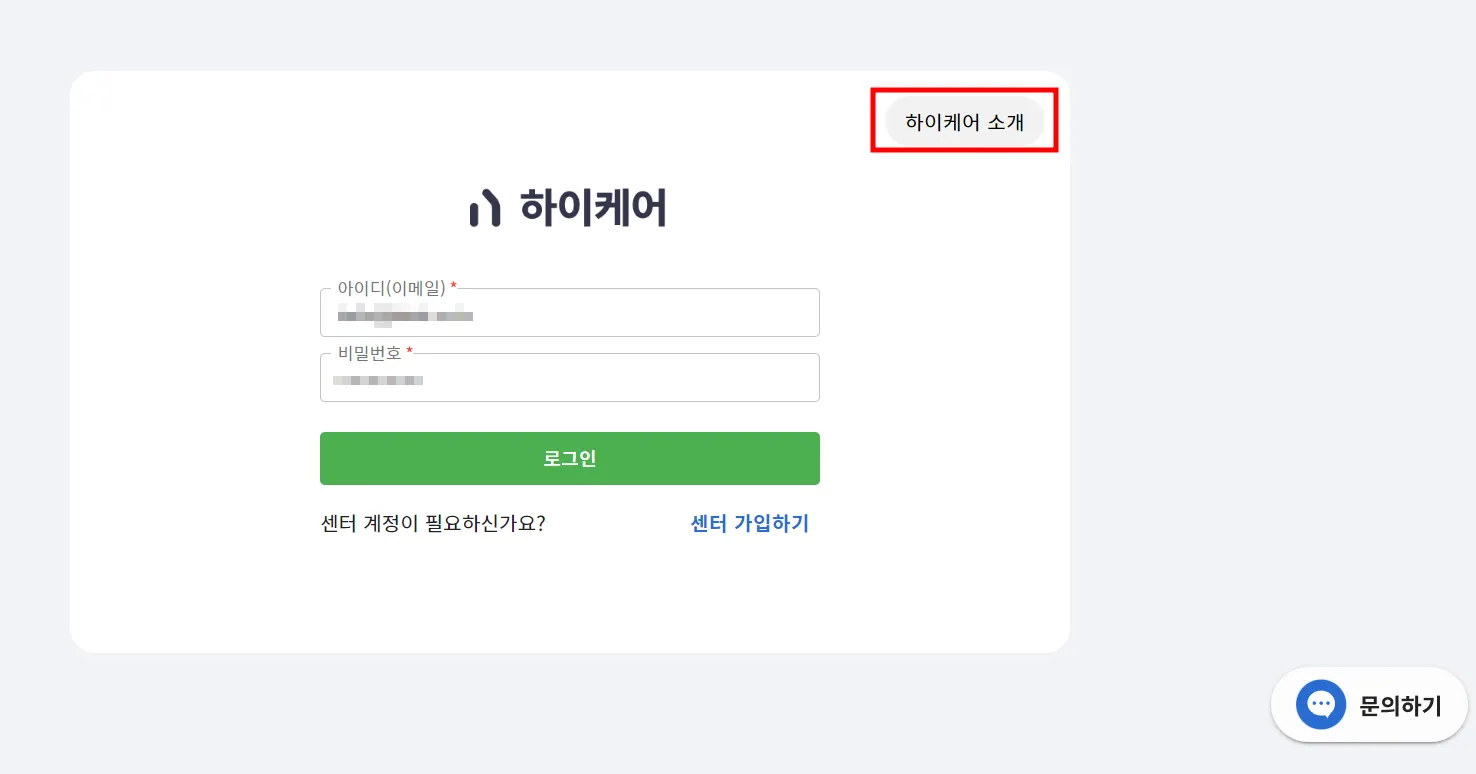The width and height of the screenshot is (1476, 774).
Task: Click the 센터 계정이 필요하신가요? text
Action: click(x=433, y=523)
